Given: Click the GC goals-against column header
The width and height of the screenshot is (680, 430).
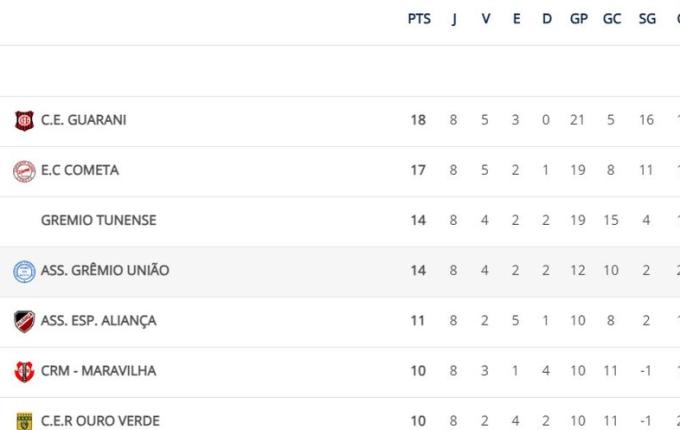Looking at the screenshot, I should click(612, 19).
